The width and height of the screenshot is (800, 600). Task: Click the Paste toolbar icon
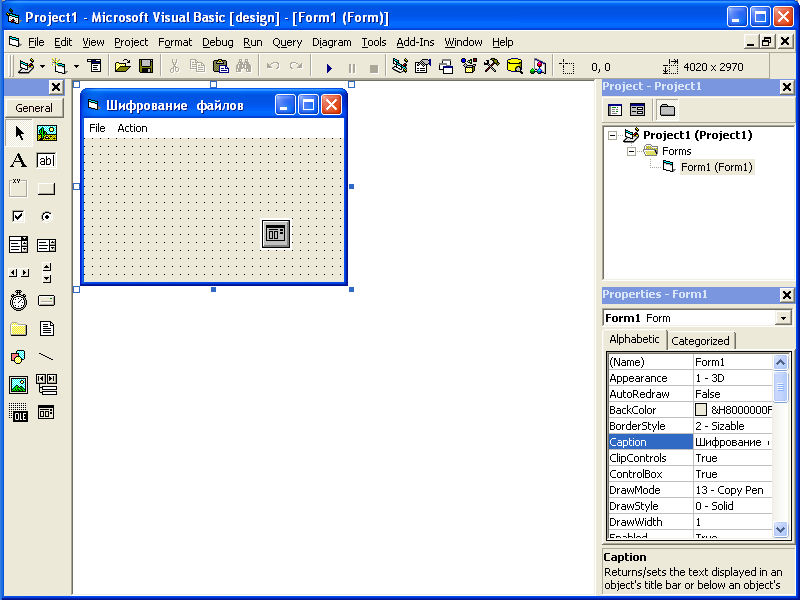point(220,66)
